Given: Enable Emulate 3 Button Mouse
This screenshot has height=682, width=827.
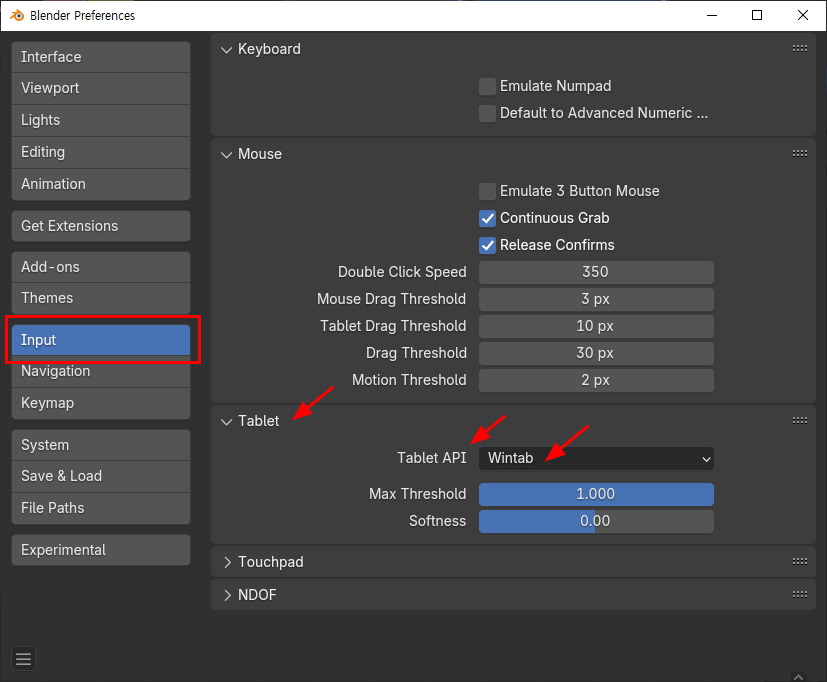Looking at the screenshot, I should coord(487,191).
